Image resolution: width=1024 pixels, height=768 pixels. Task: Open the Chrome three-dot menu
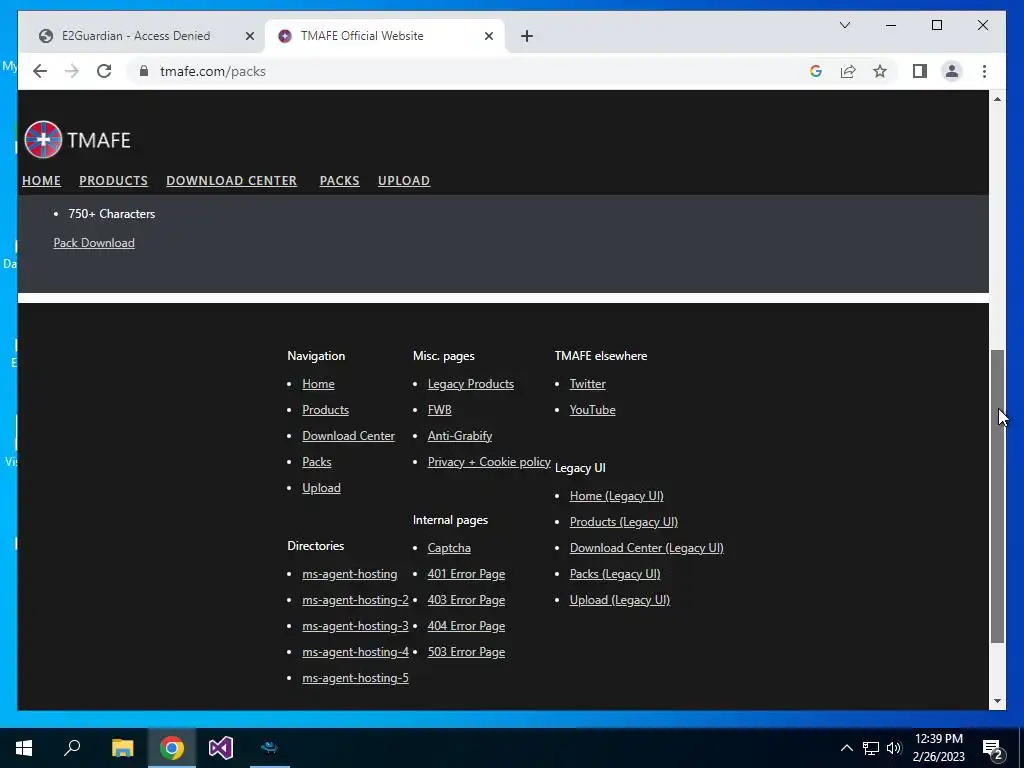[x=984, y=71]
